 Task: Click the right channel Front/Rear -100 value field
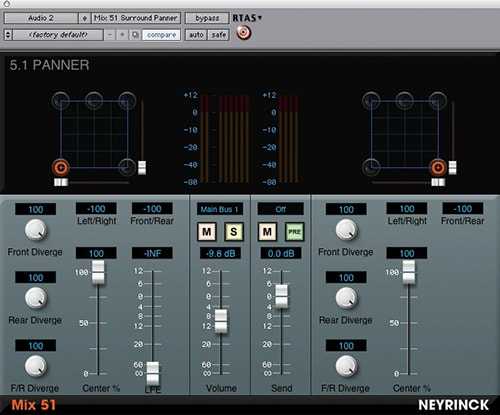(x=463, y=209)
